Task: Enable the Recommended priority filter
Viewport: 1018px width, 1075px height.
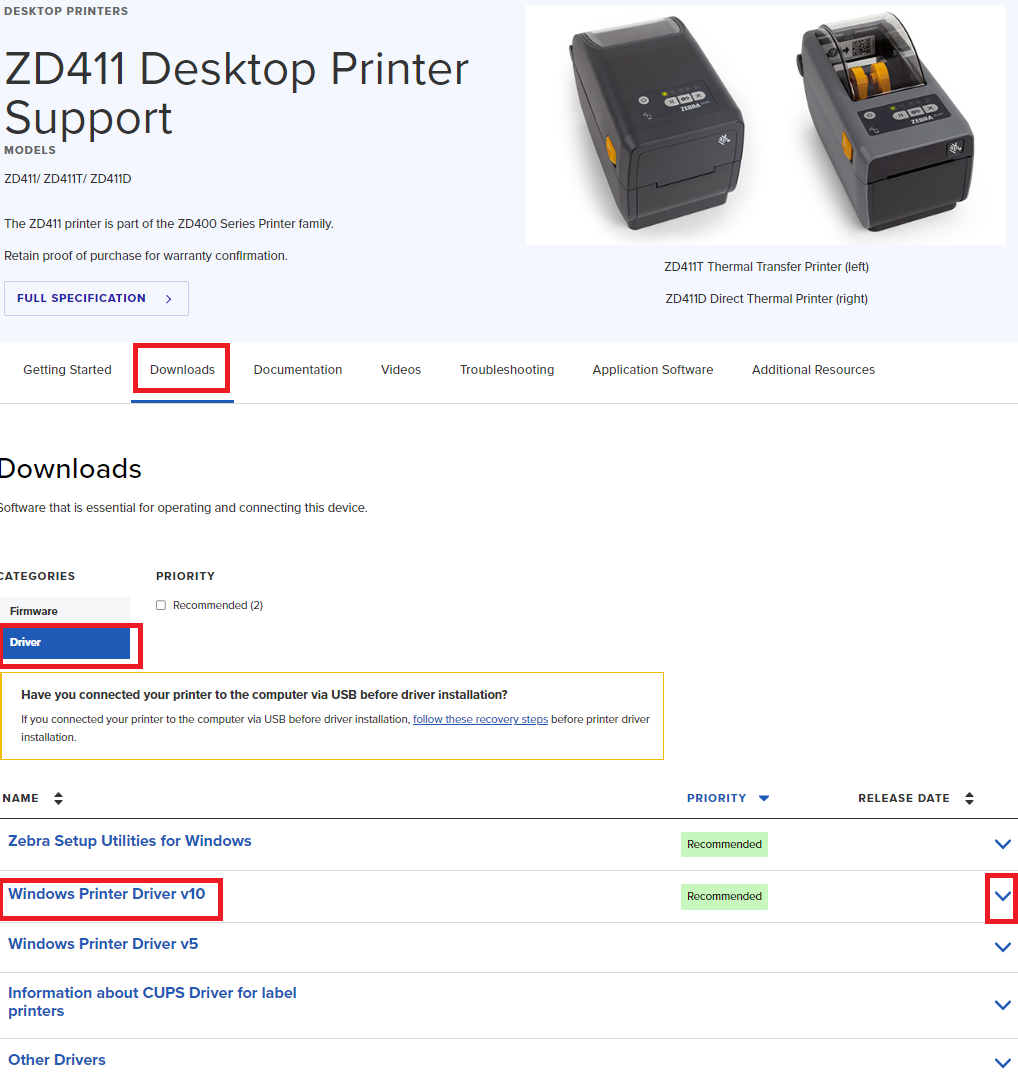Action: [160, 605]
